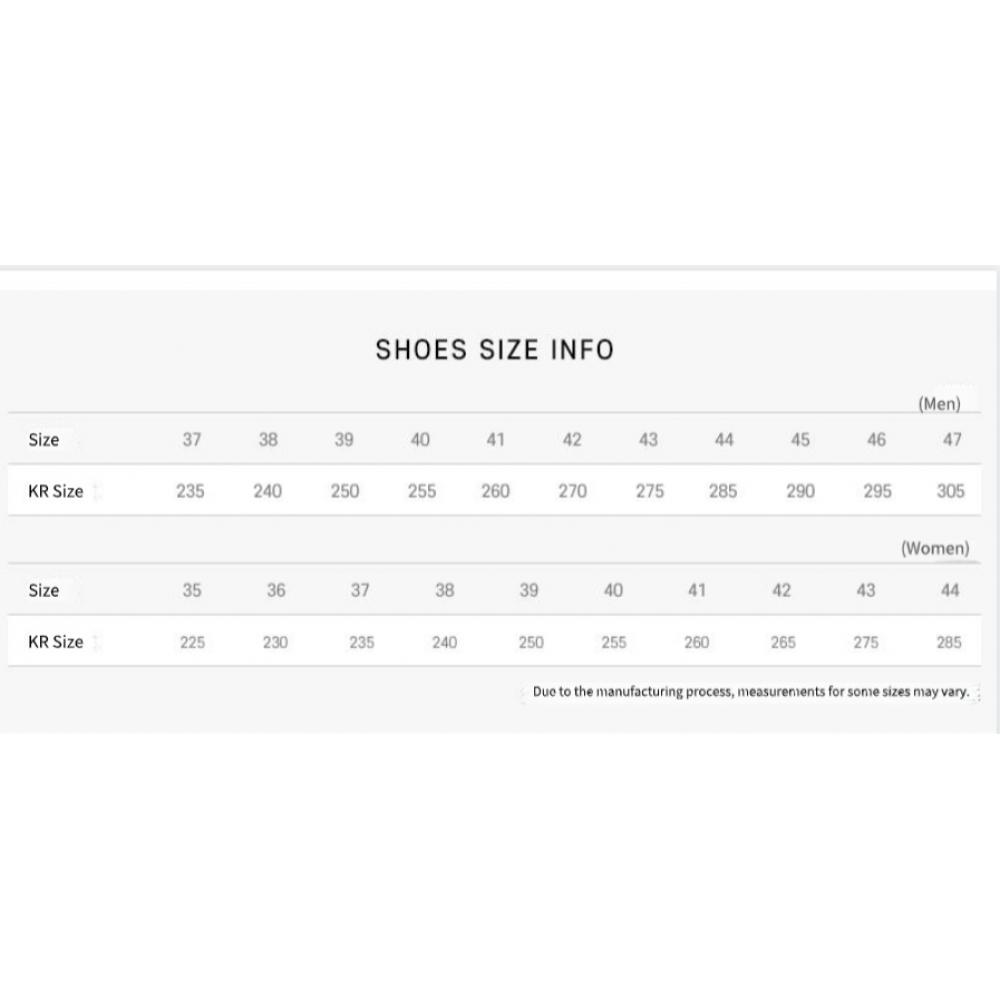The image size is (1000, 1000).
Task: Select size 41 in the Men table
Action: [496, 440]
